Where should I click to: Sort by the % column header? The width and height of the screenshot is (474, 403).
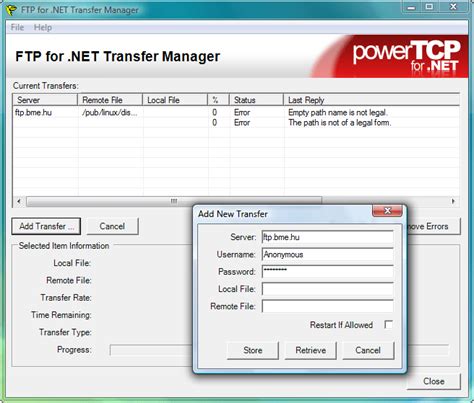[218, 100]
